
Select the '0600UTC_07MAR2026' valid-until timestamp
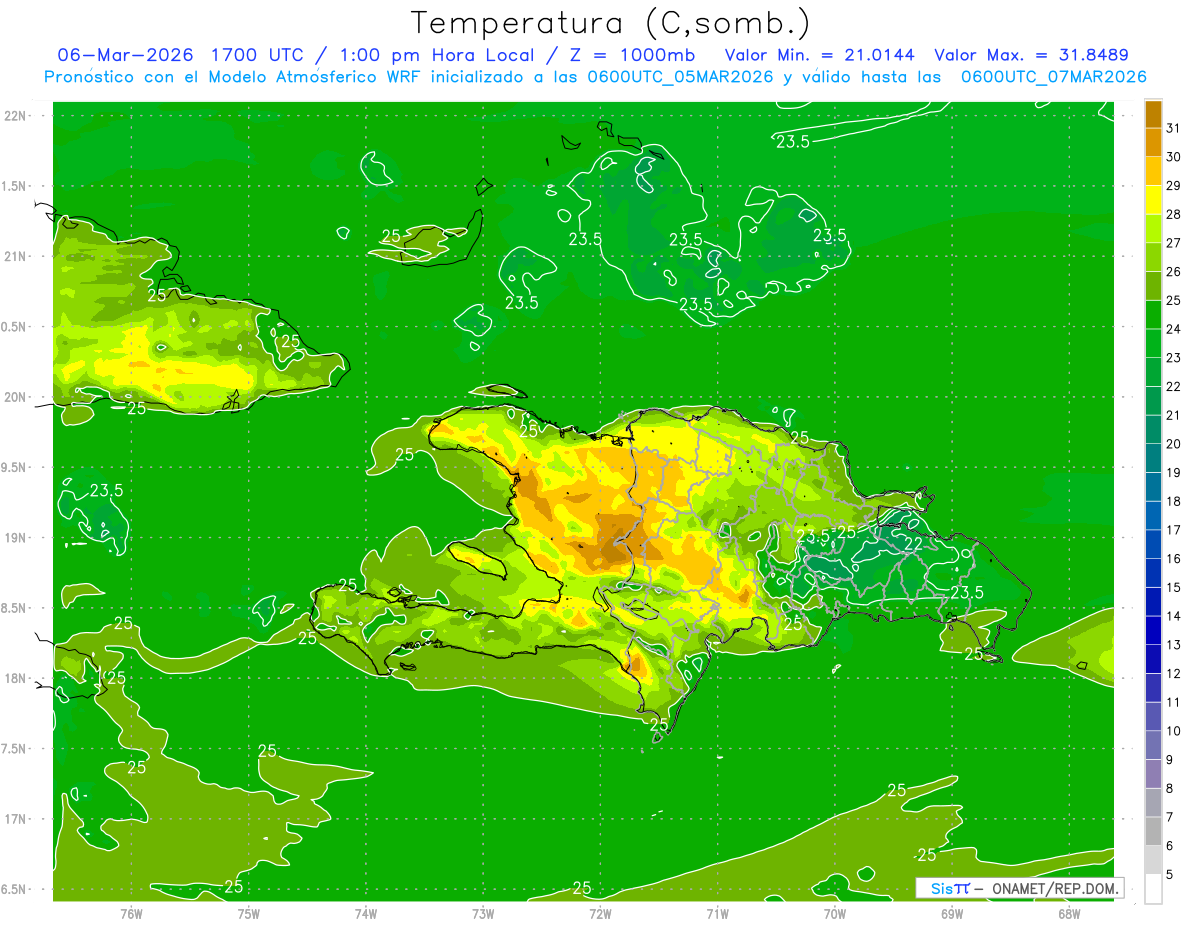[x=1053, y=76]
